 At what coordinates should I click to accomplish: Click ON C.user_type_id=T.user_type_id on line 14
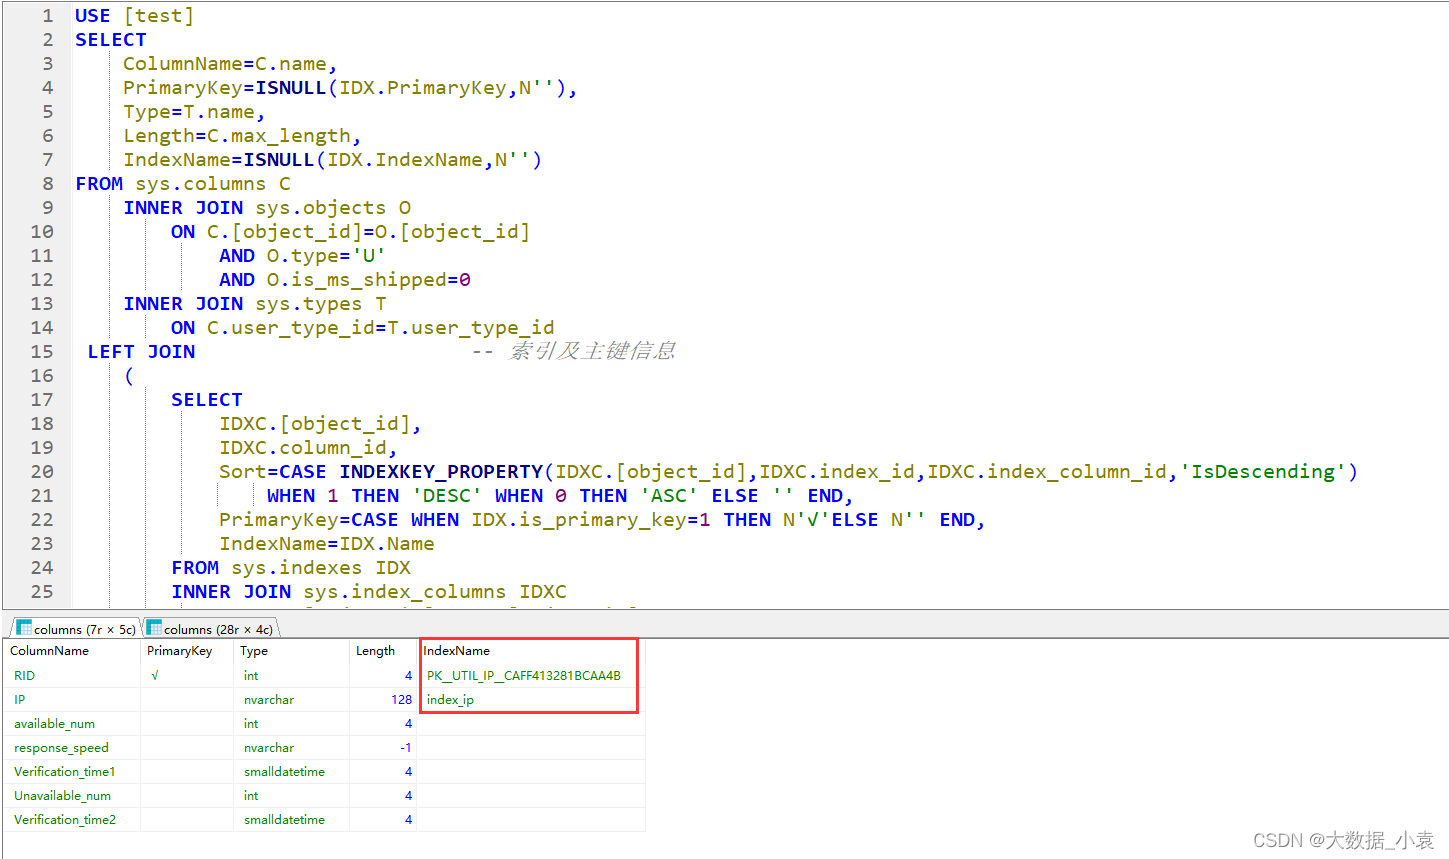[363, 328]
